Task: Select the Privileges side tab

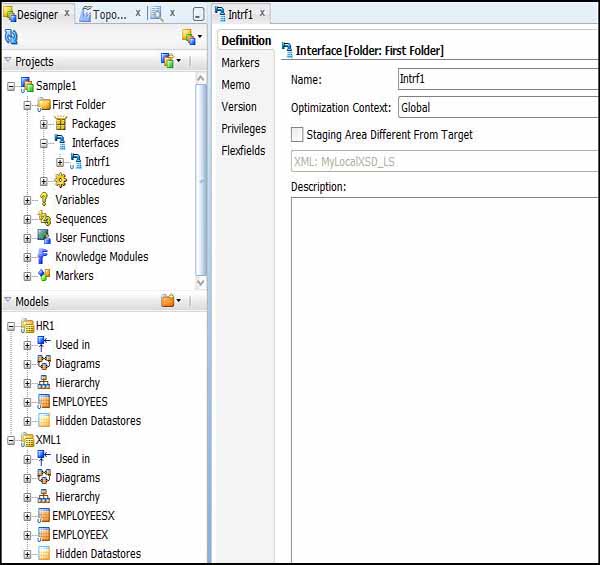Action: point(243,129)
